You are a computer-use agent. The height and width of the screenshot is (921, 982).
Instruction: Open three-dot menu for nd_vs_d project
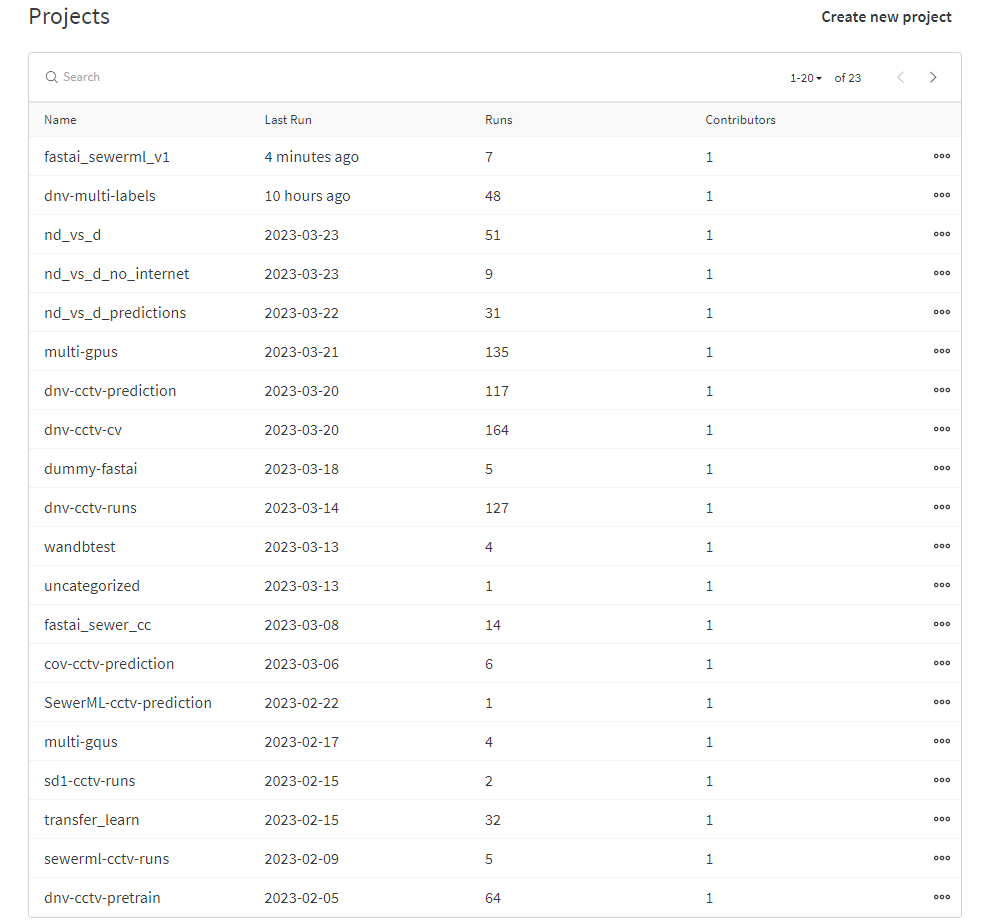[941, 234]
